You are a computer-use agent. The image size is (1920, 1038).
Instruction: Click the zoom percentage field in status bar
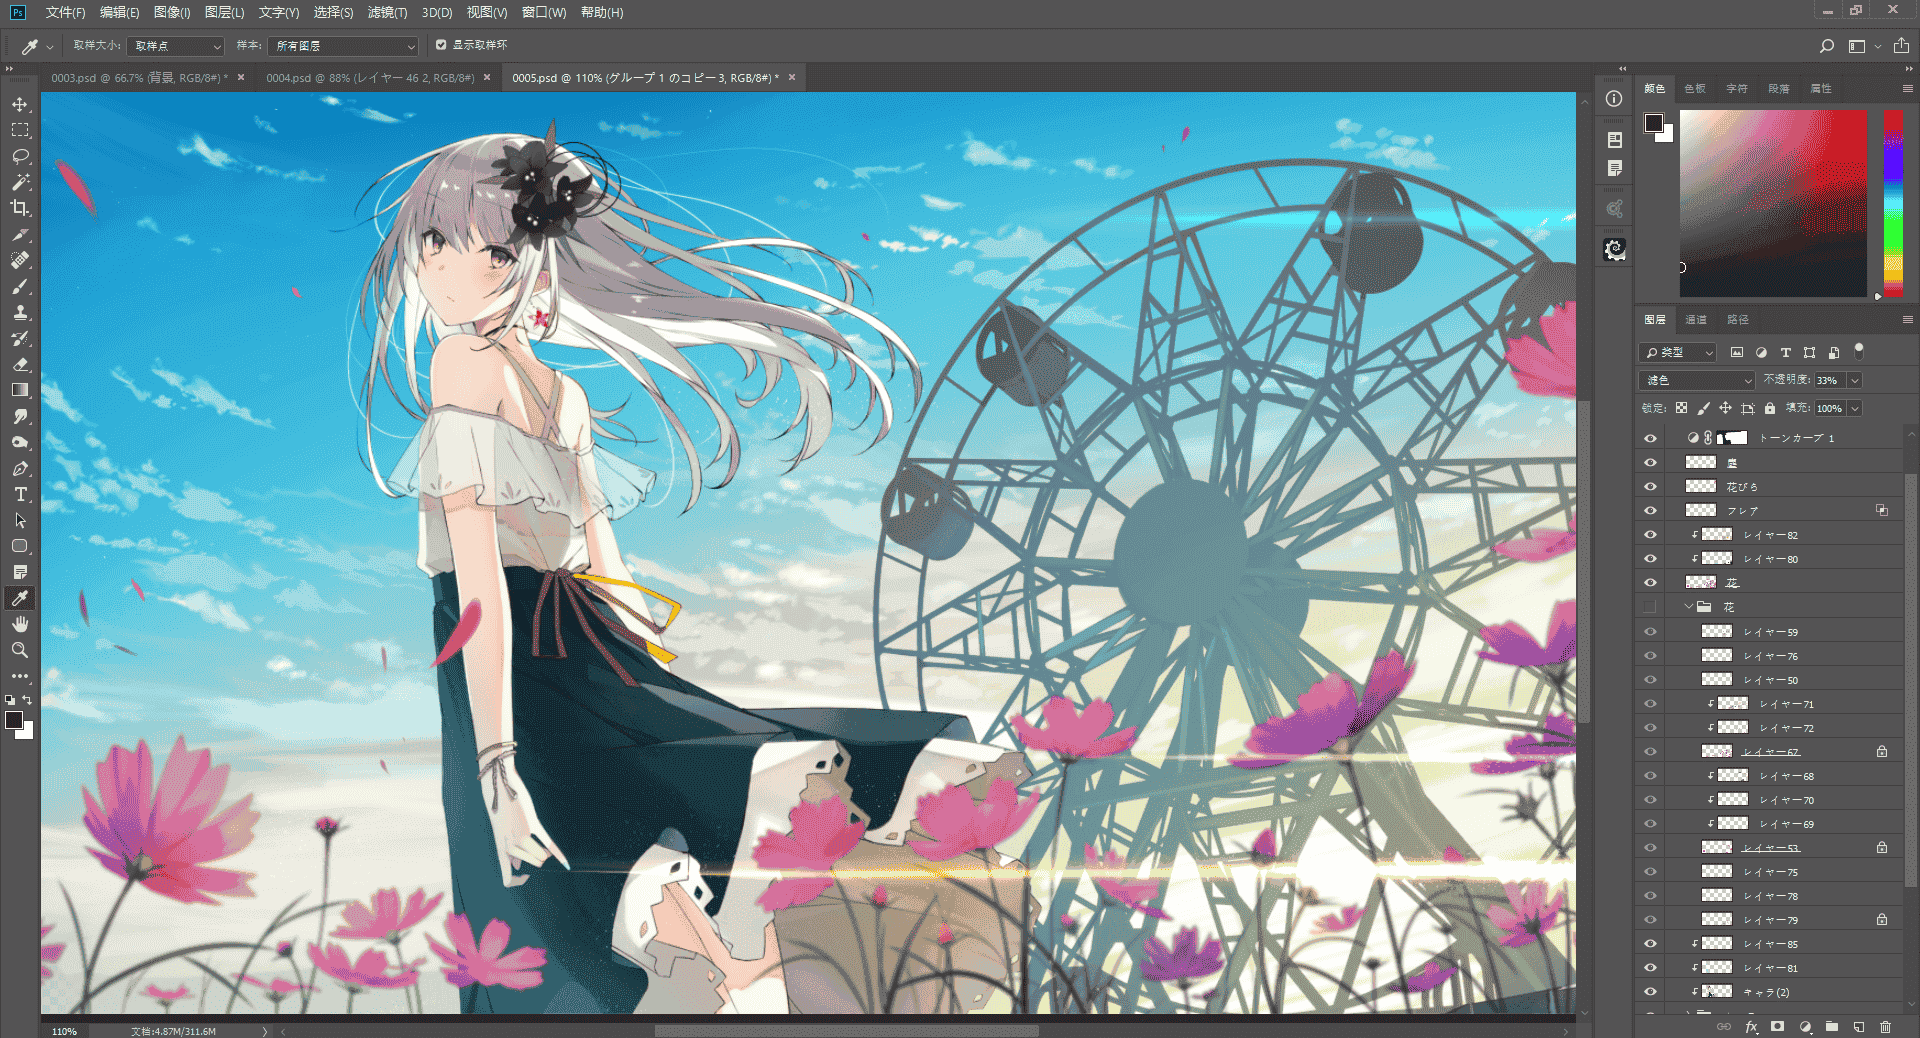[64, 1031]
